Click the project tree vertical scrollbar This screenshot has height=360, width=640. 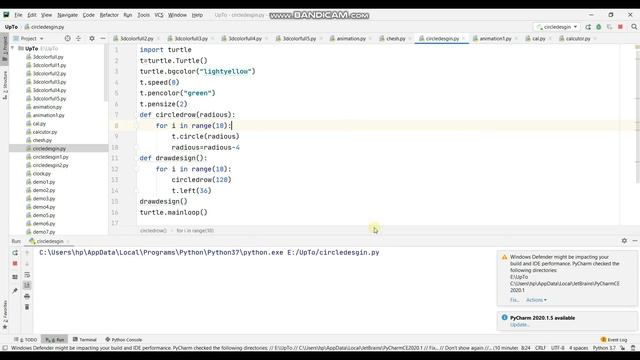pos(106,73)
